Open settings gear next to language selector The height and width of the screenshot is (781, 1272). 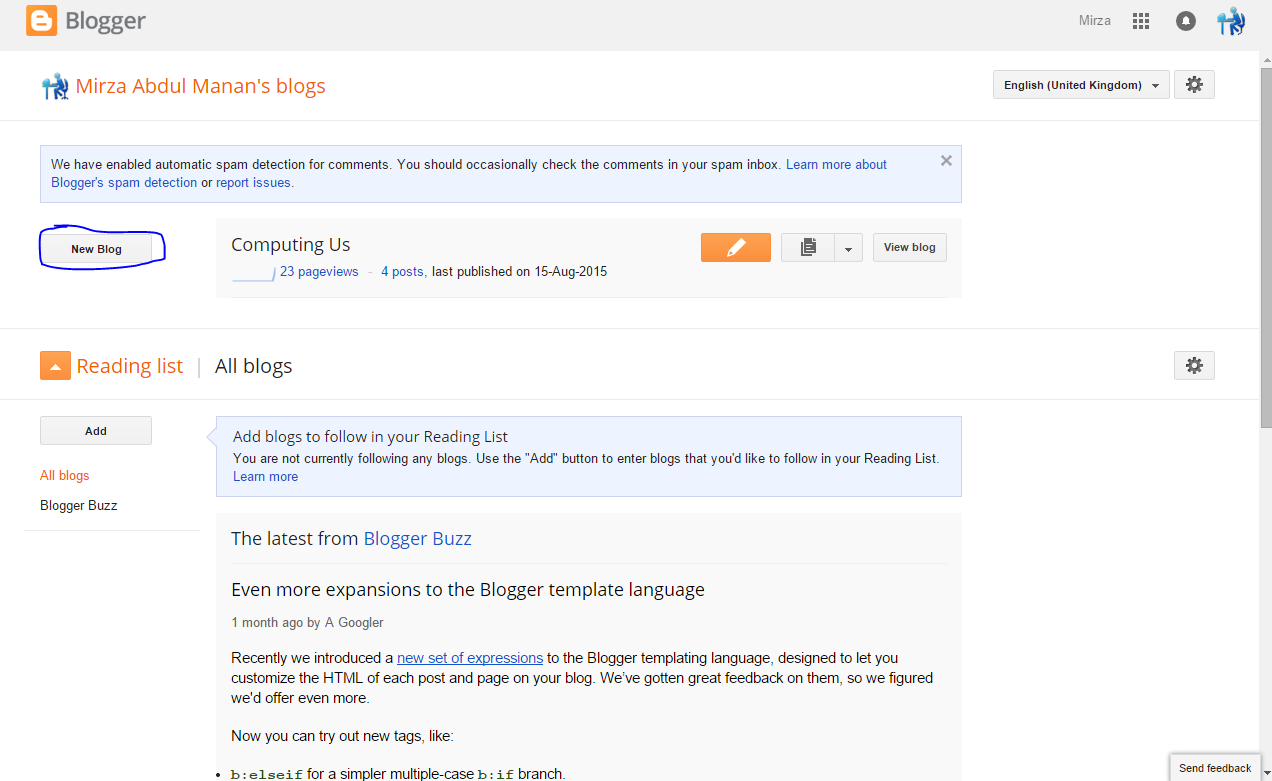tap(1194, 85)
